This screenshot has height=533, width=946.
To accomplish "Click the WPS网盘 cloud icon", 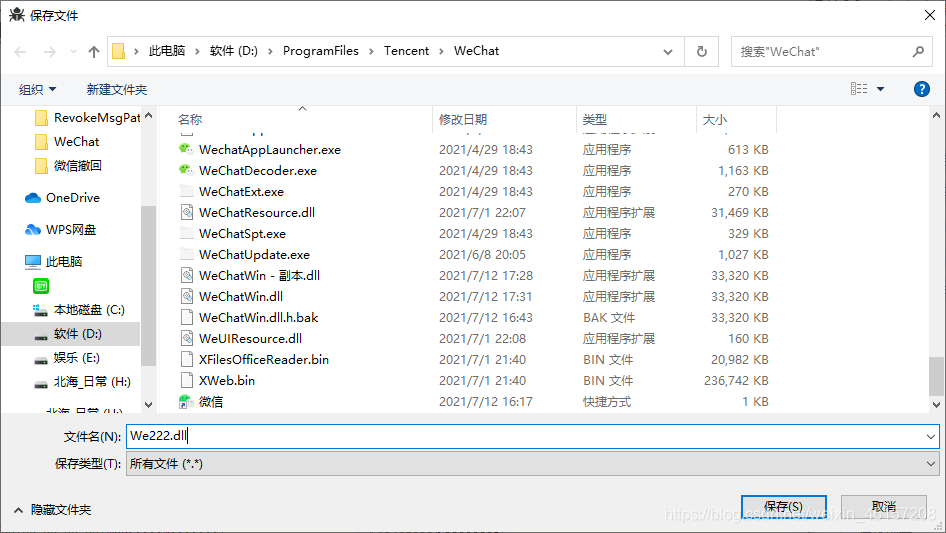I will (x=33, y=229).
